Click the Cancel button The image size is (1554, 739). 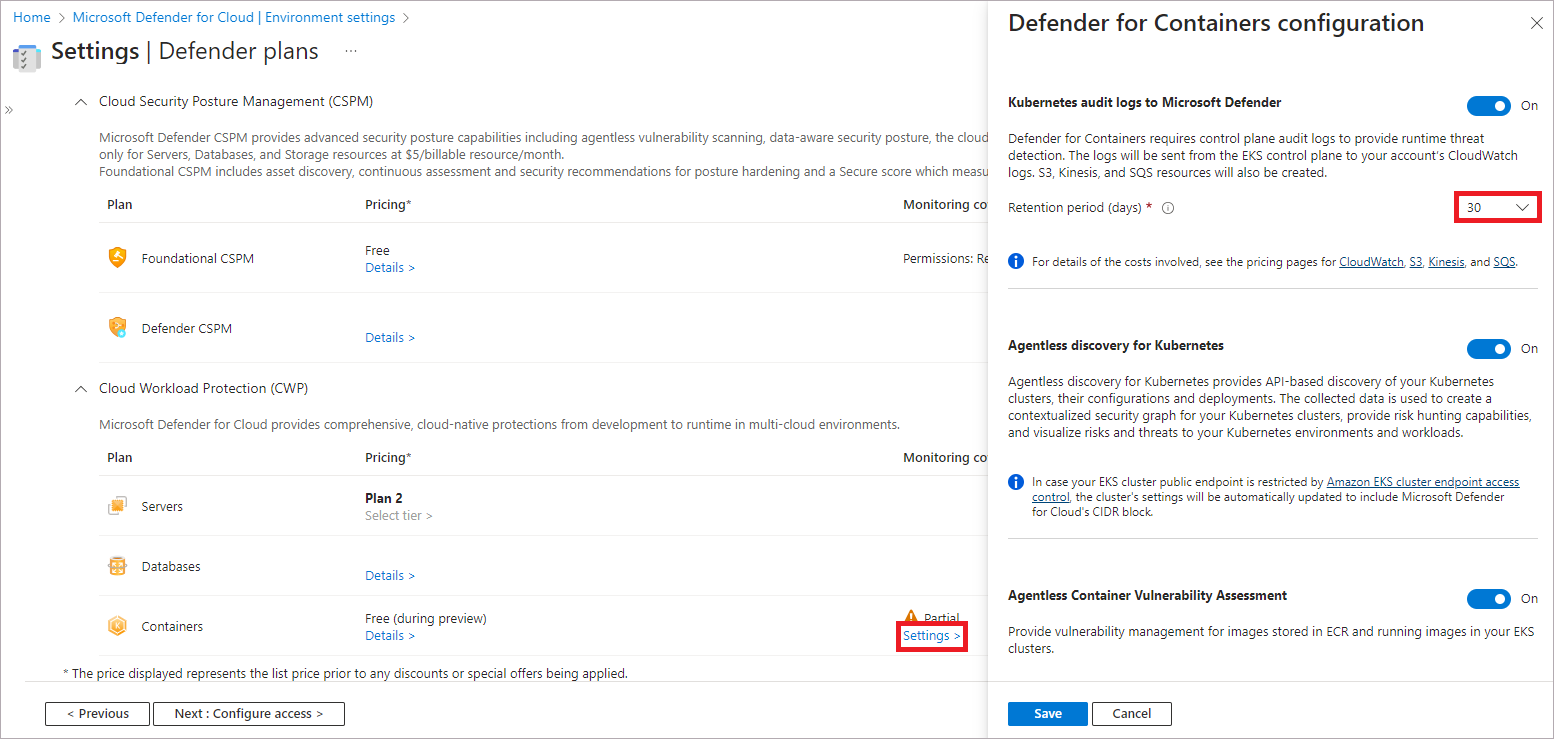point(1132,714)
